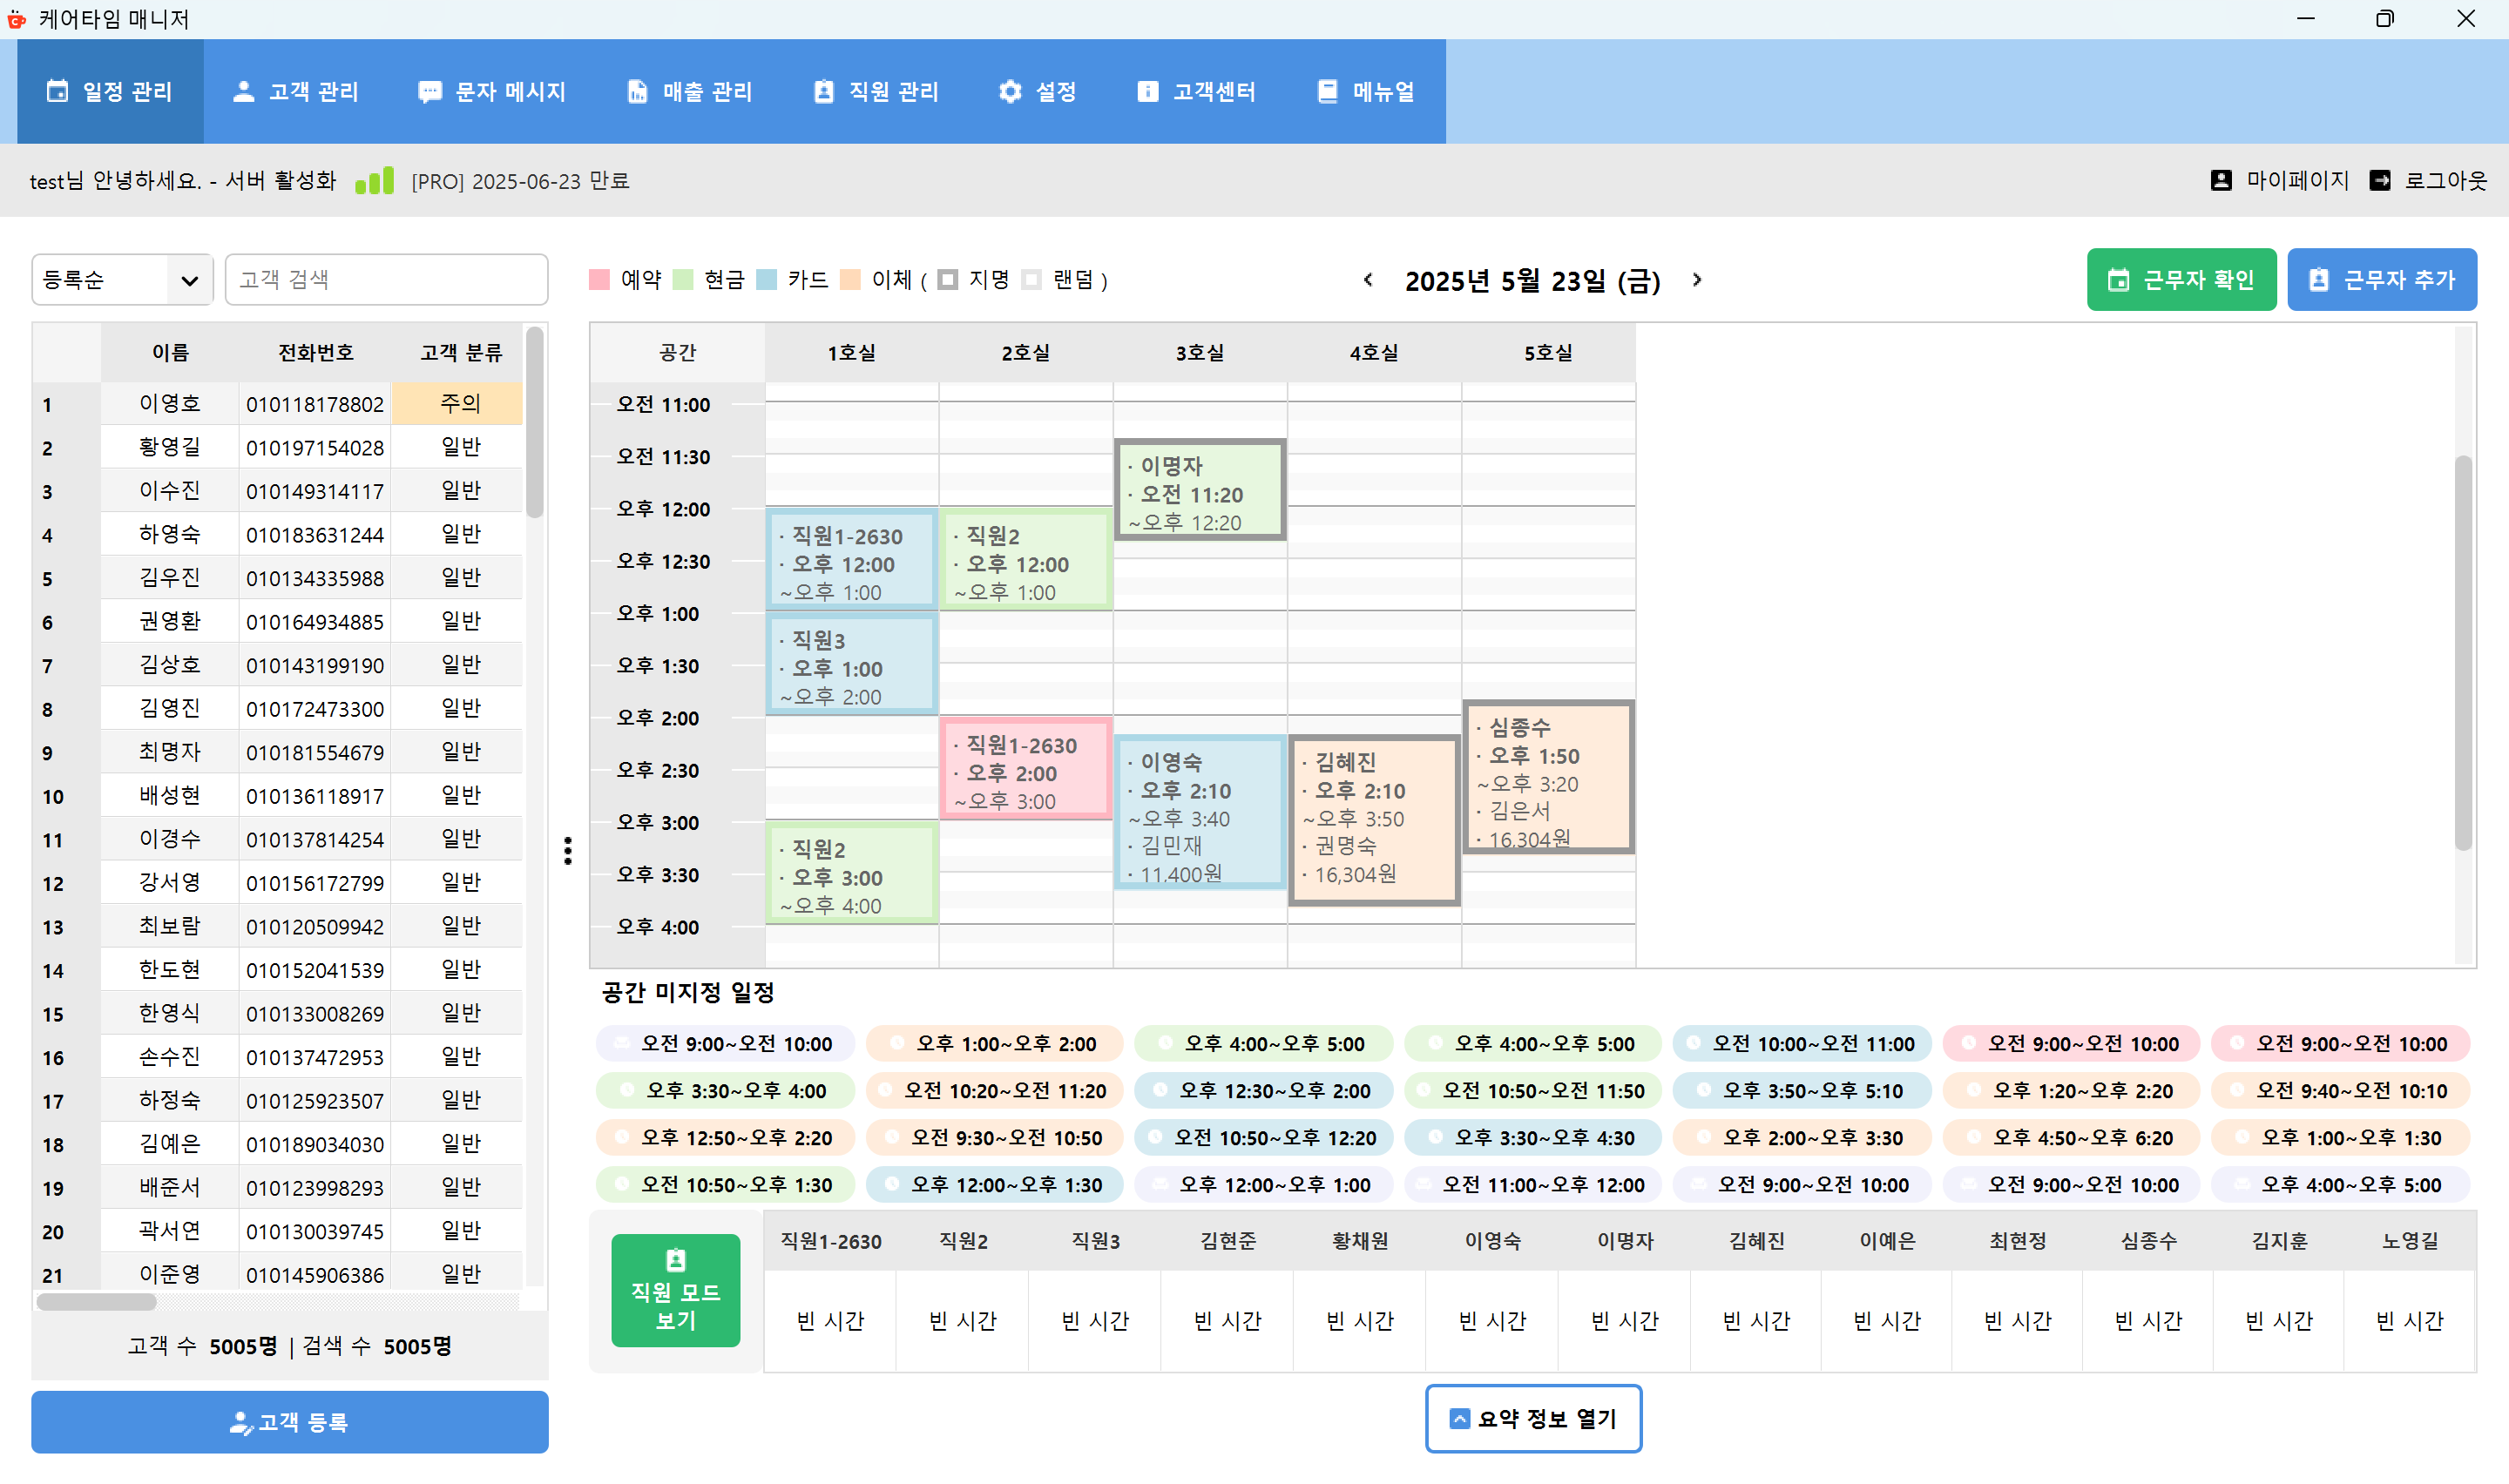The height and width of the screenshot is (1484, 2509).
Task: Switch to the 고객 관리 tab
Action: (297, 91)
